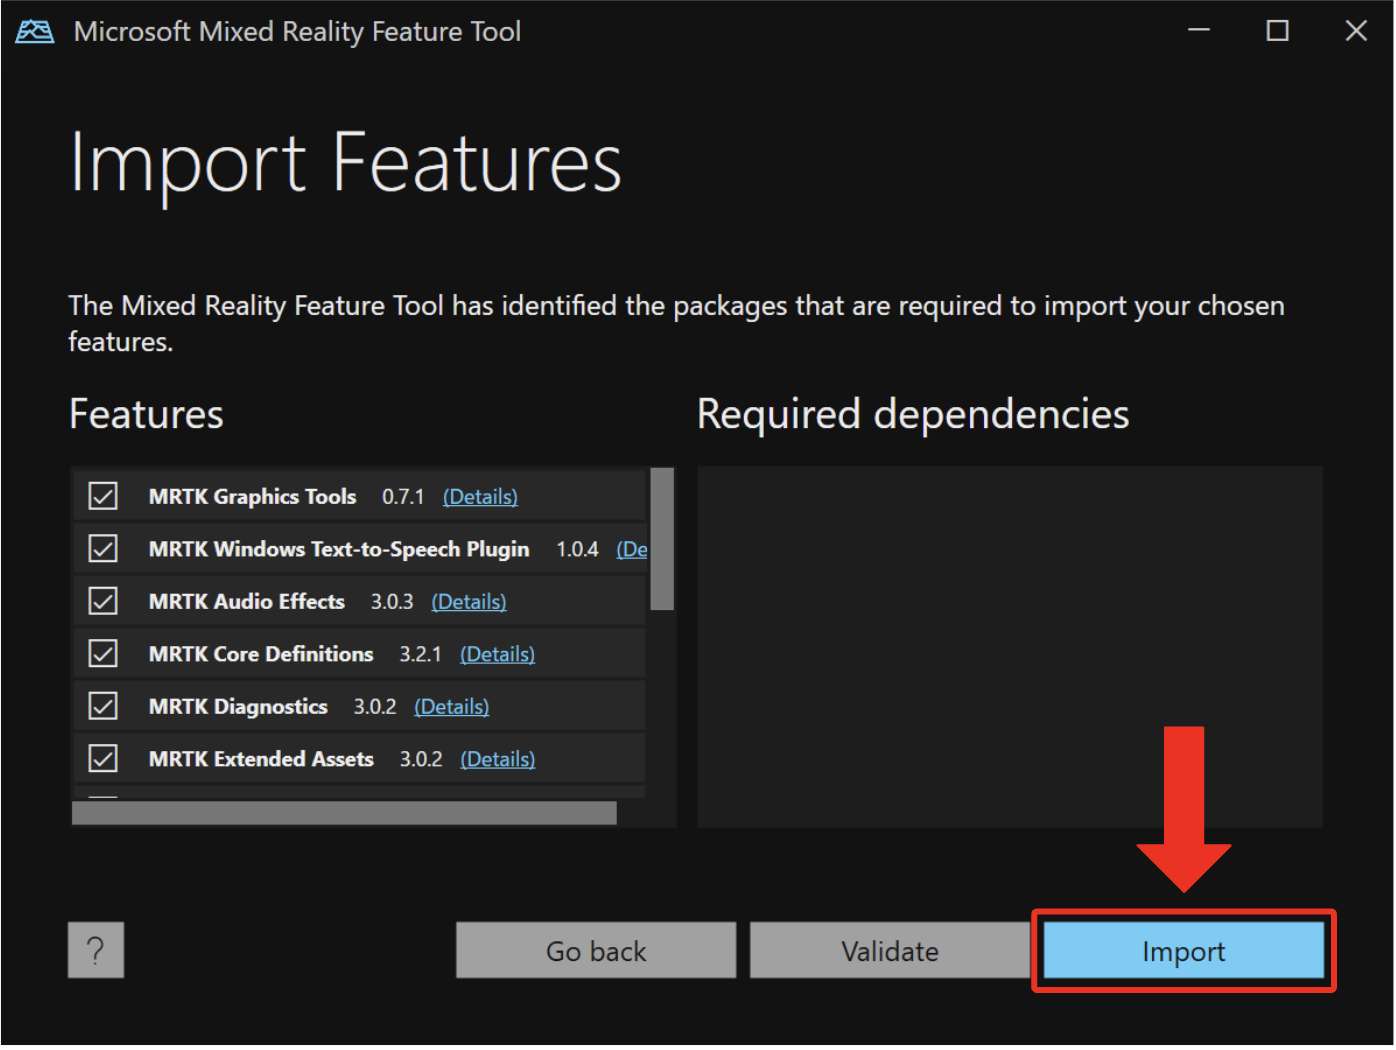Screen dimensions: 1396x1050
Task: Toggle MRTK Core Definitions checkbox
Action: (x=103, y=654)
